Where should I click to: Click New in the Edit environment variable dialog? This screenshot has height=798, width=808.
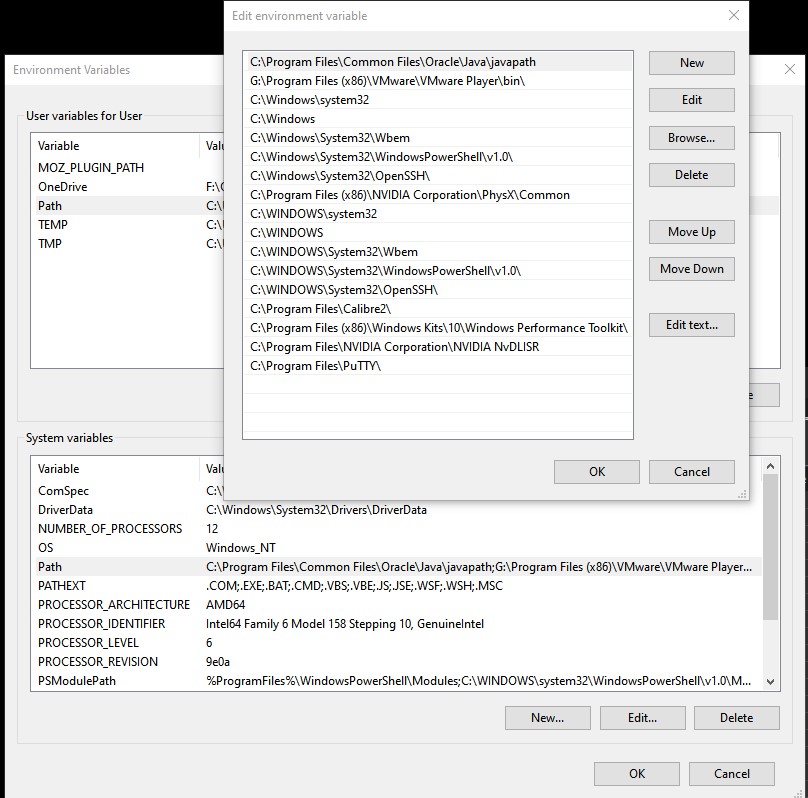pyautogui.click(x=691, y=62)
